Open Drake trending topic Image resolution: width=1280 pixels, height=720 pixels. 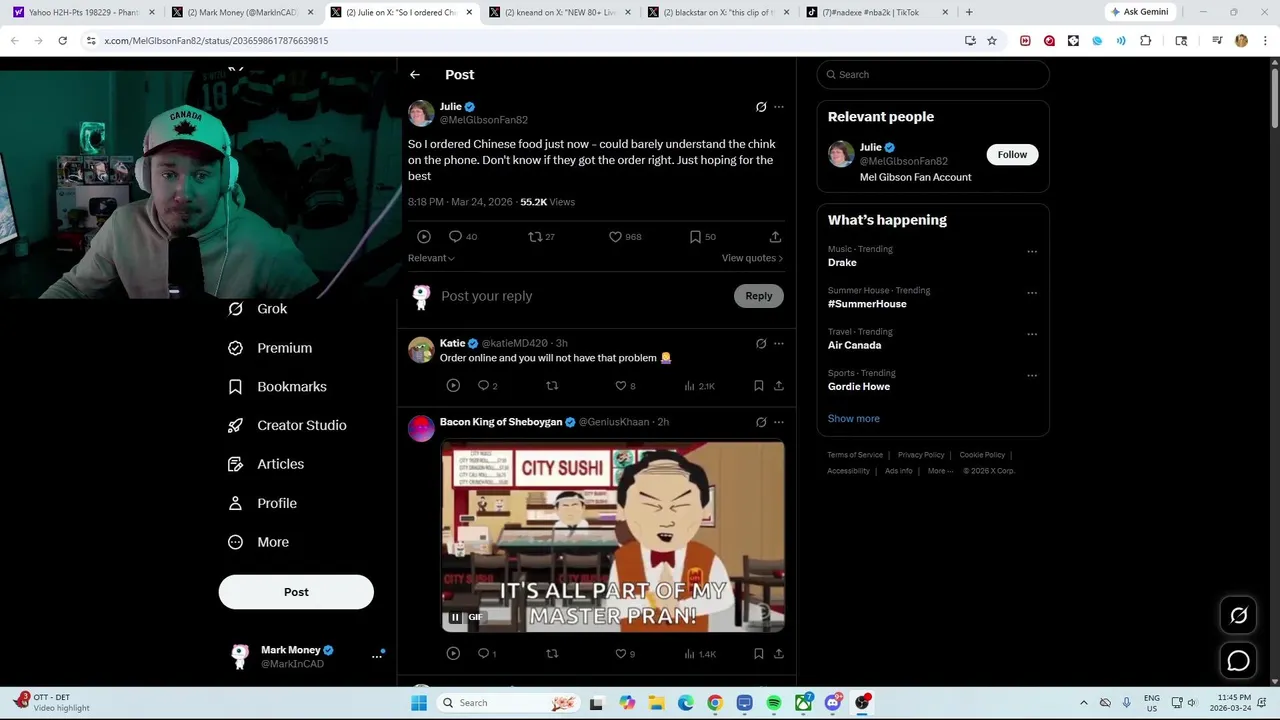coord(842,263)
